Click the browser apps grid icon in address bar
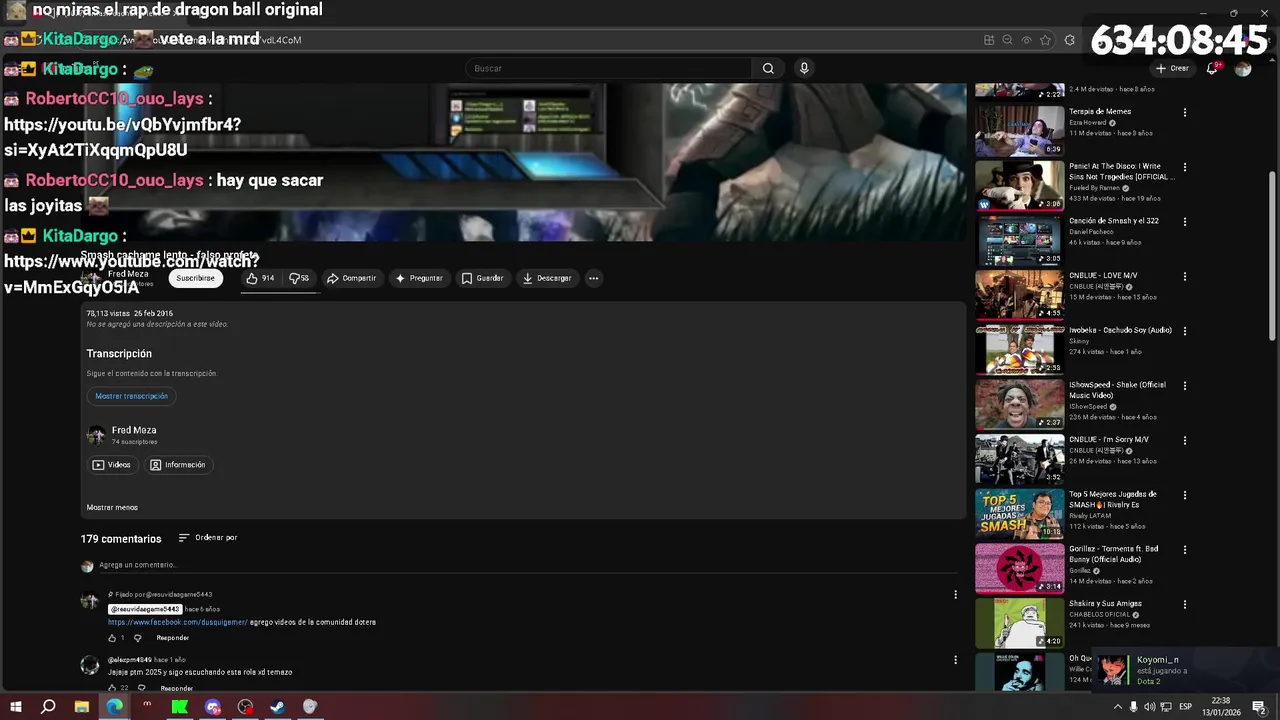The height and width of the screenshot is (720, 1280). click(x=989, y=40)
